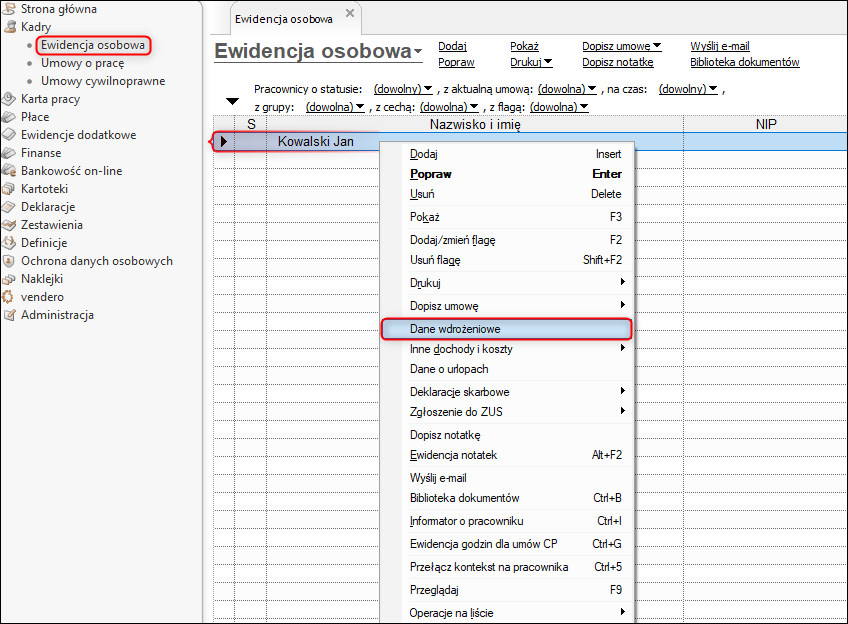The height and width of the screenshot is (624, 848).
Task: Close the Ewidencja osobowa tab
Action: tap(350, 13)
